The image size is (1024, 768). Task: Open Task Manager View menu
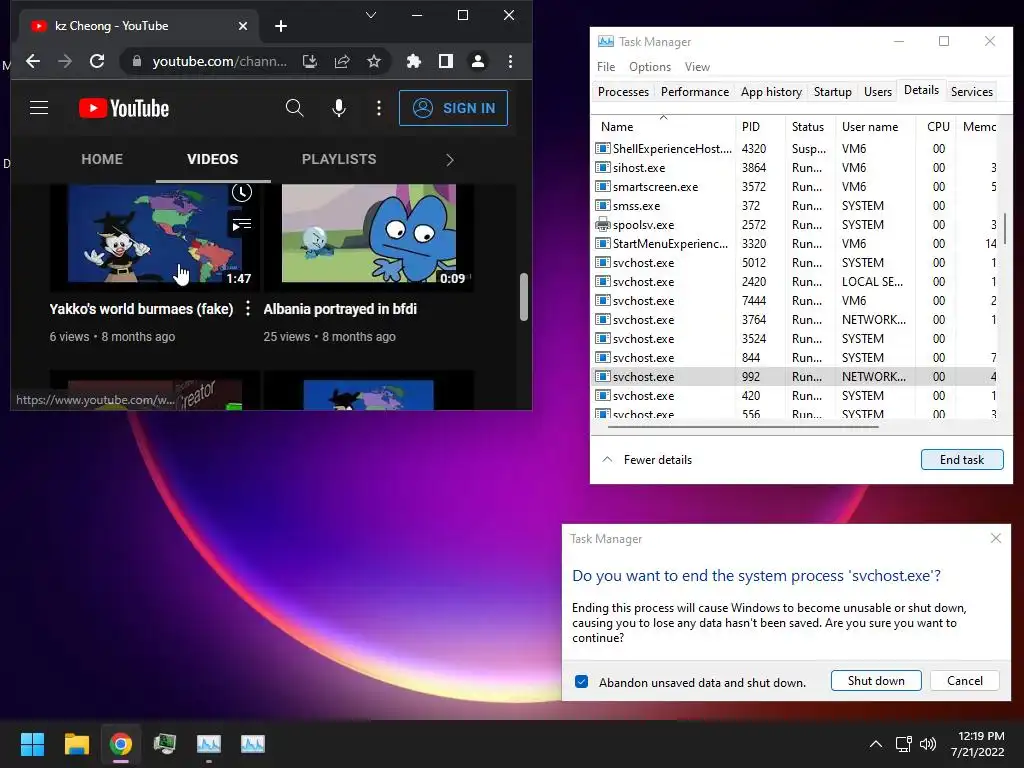[x=697, y=67]
